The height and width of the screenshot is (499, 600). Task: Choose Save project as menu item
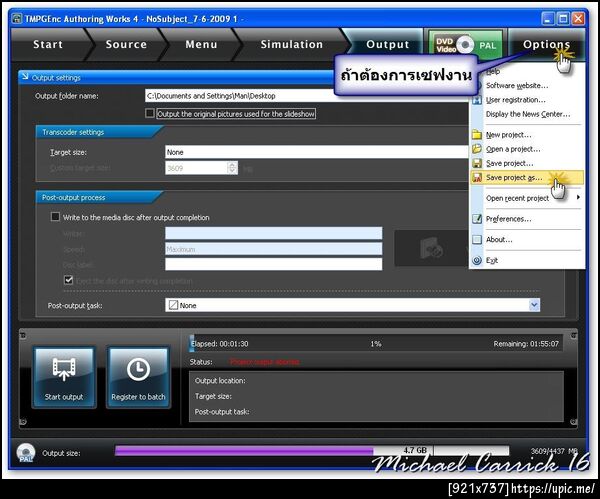coord(527,178)
